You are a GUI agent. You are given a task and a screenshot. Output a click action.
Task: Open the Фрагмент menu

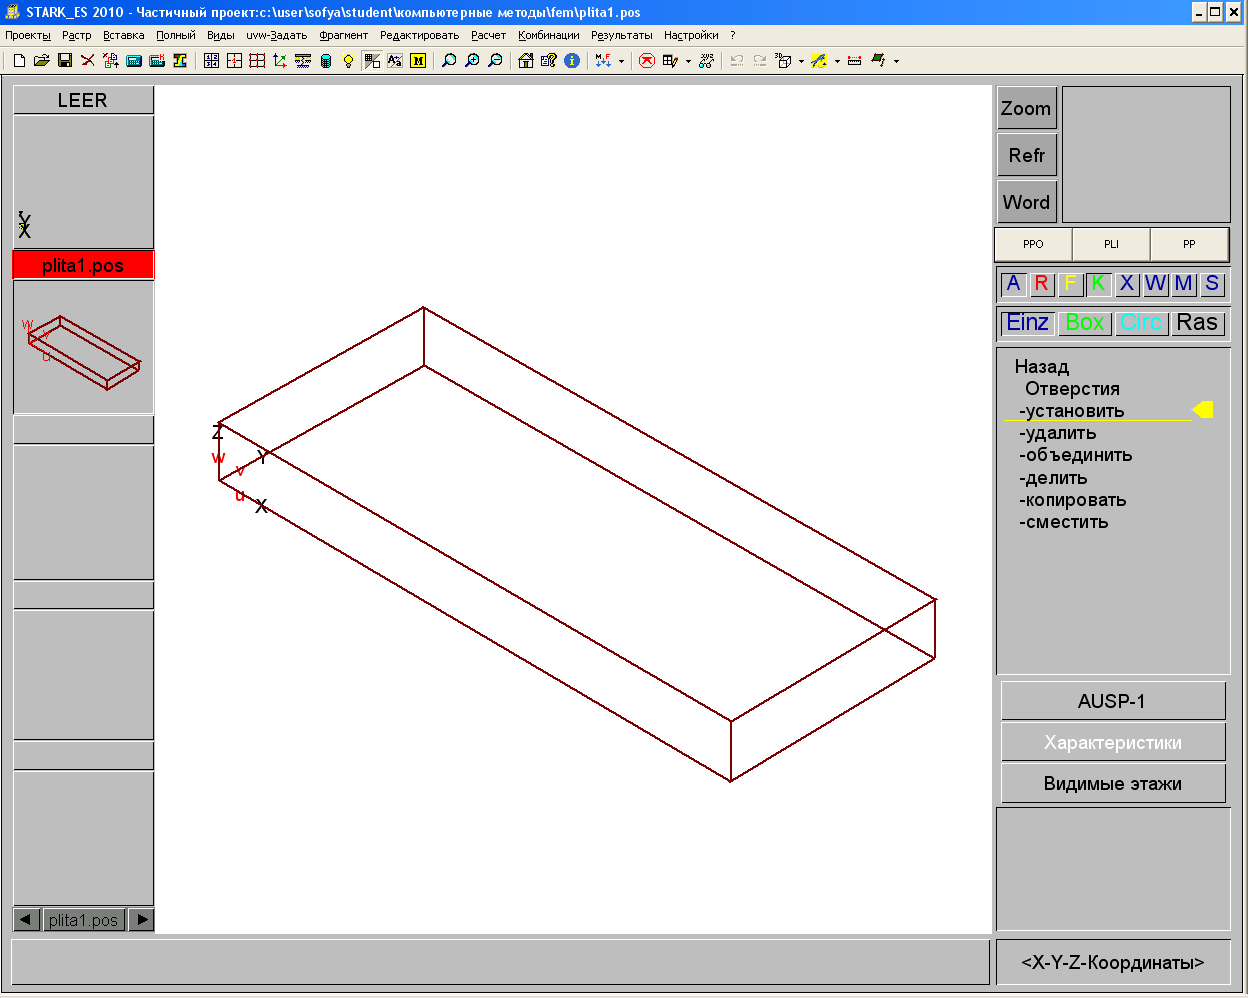pos(344,35)
